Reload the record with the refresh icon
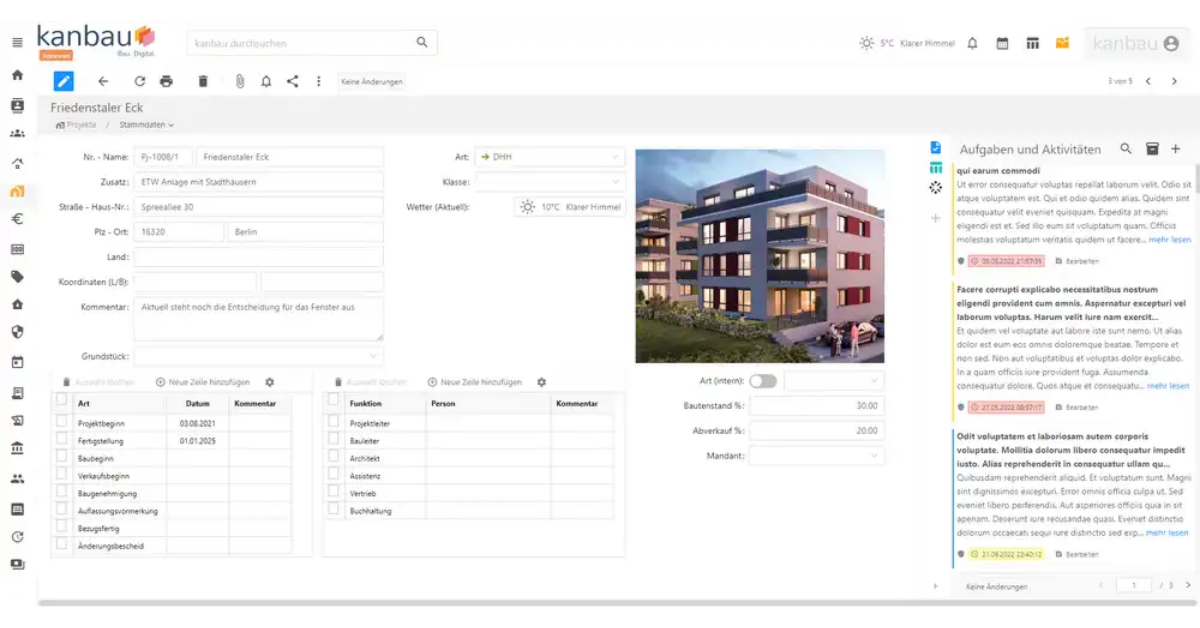Screen dimensions: 1200x628 point(139,81)
